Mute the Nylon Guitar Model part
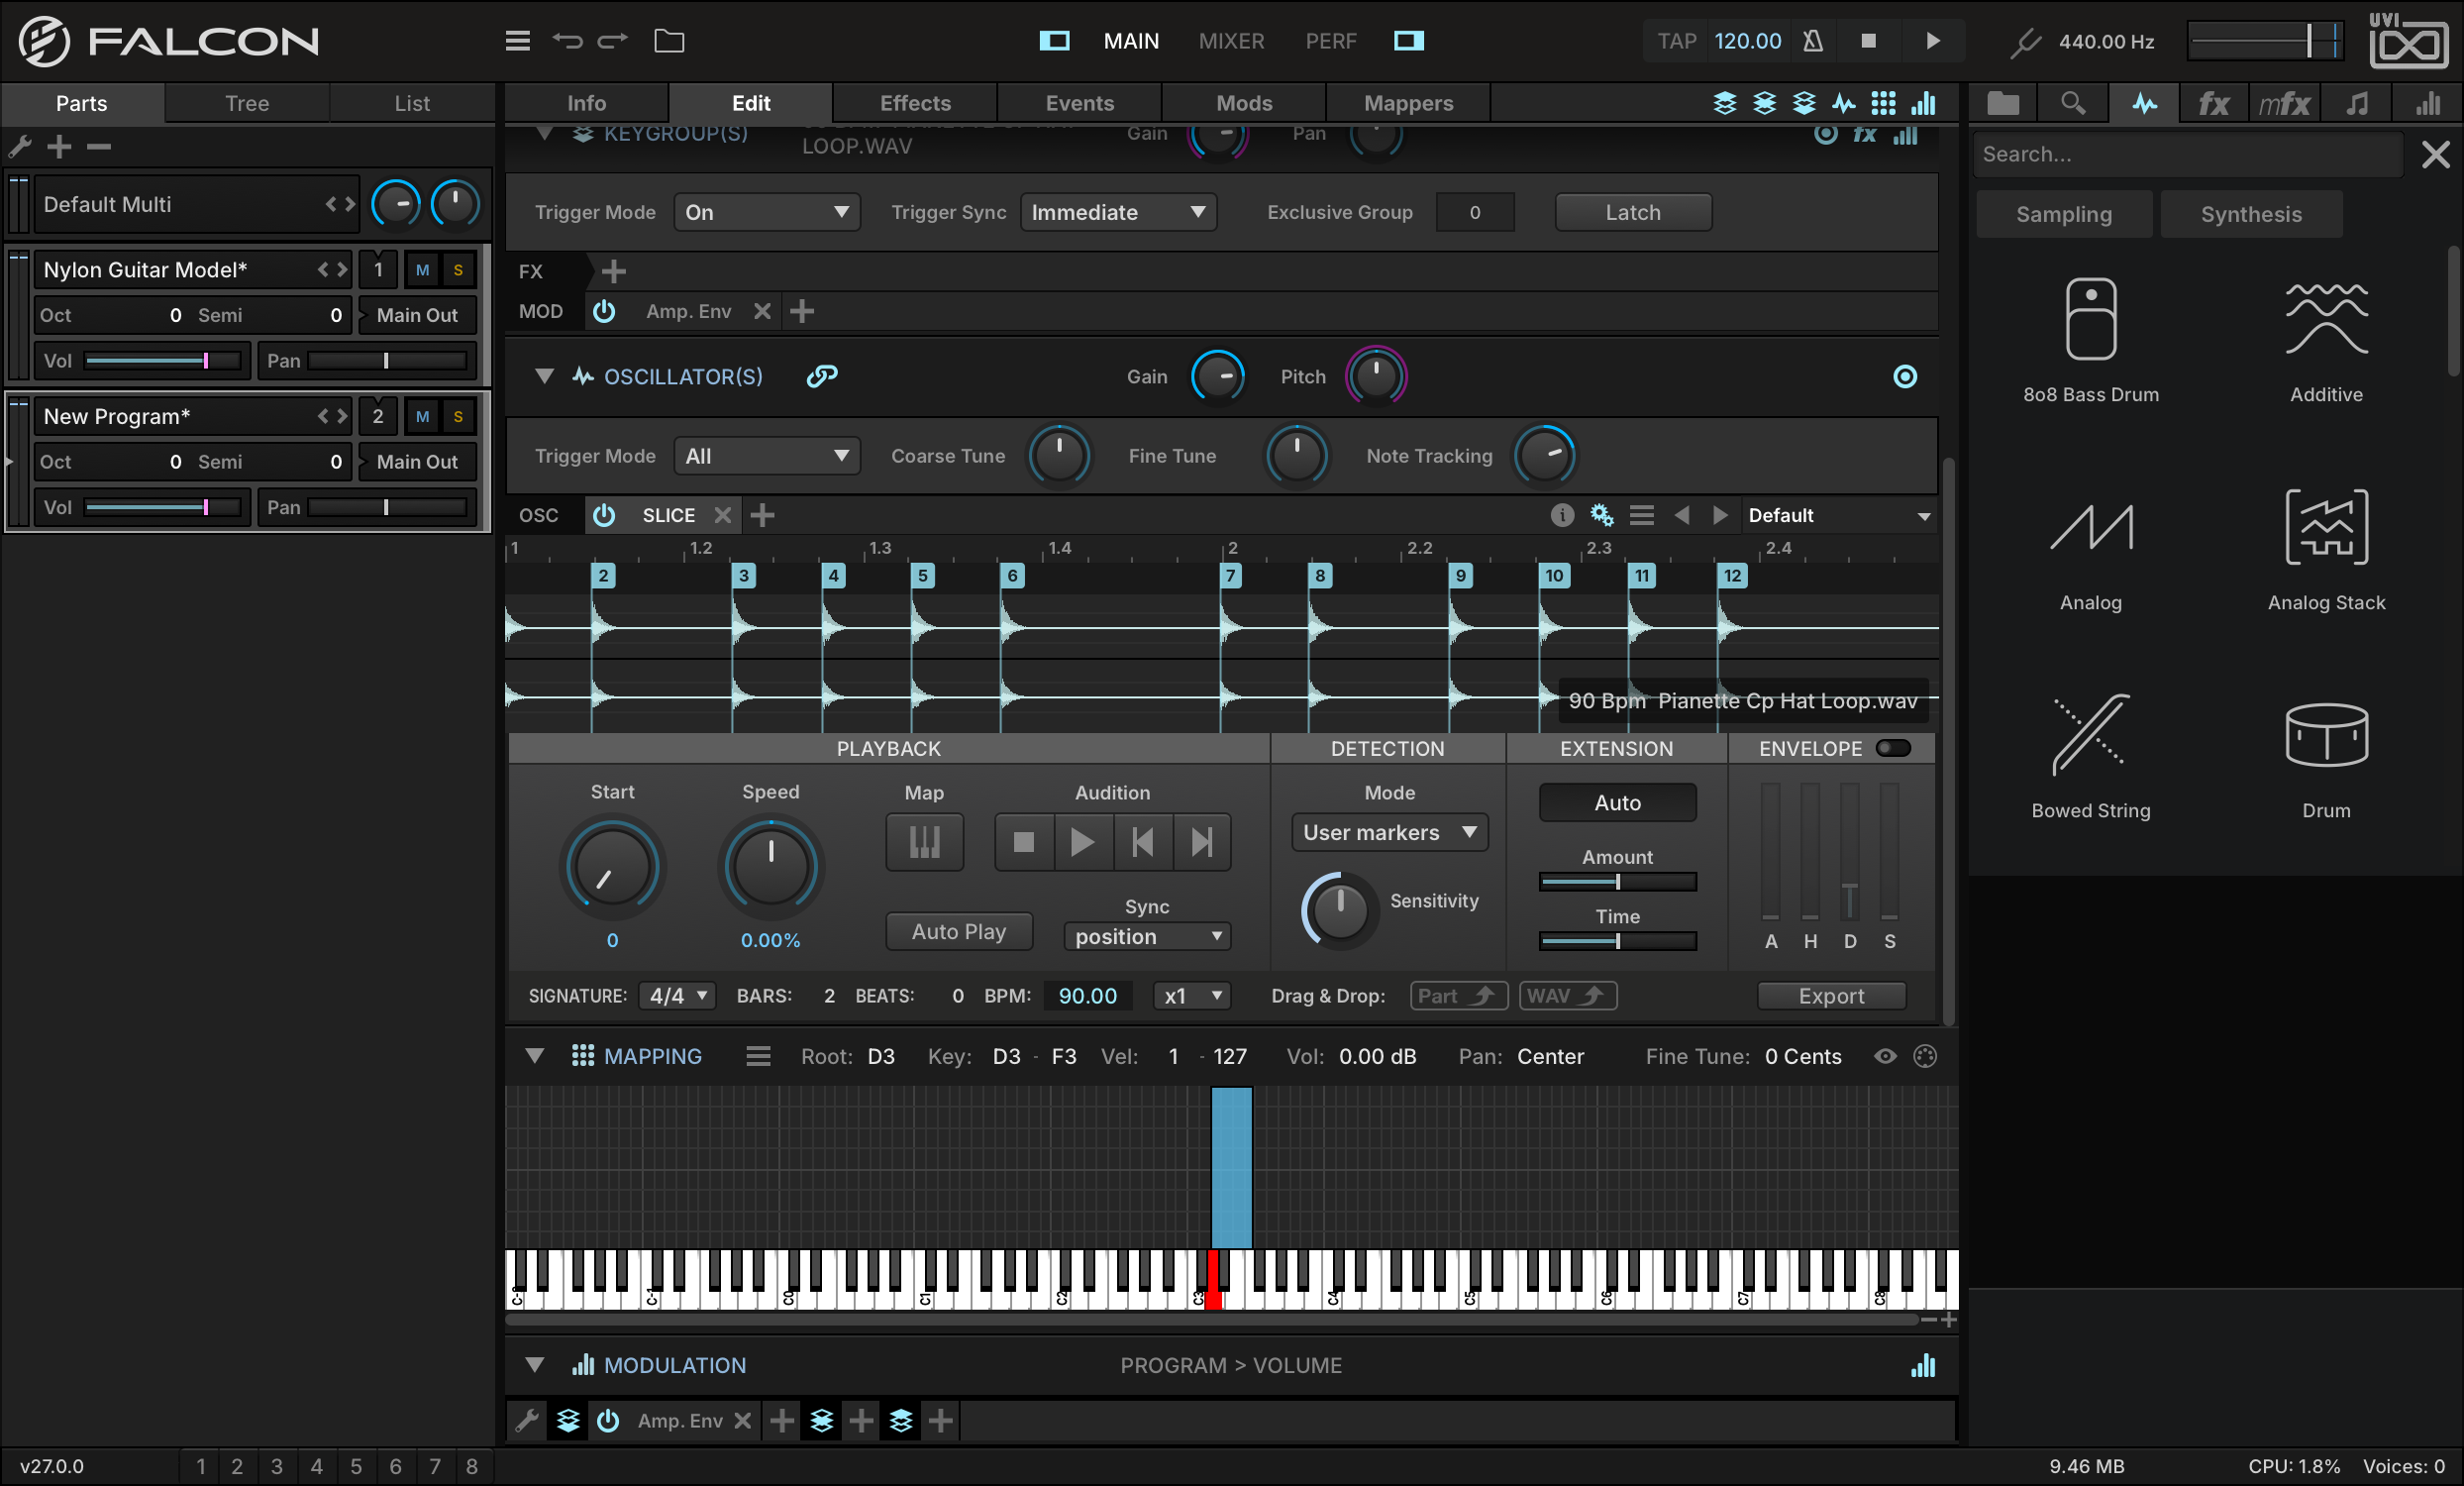Image resolution: width=2464 pixels, height=1486 pixels. point(422,270)
